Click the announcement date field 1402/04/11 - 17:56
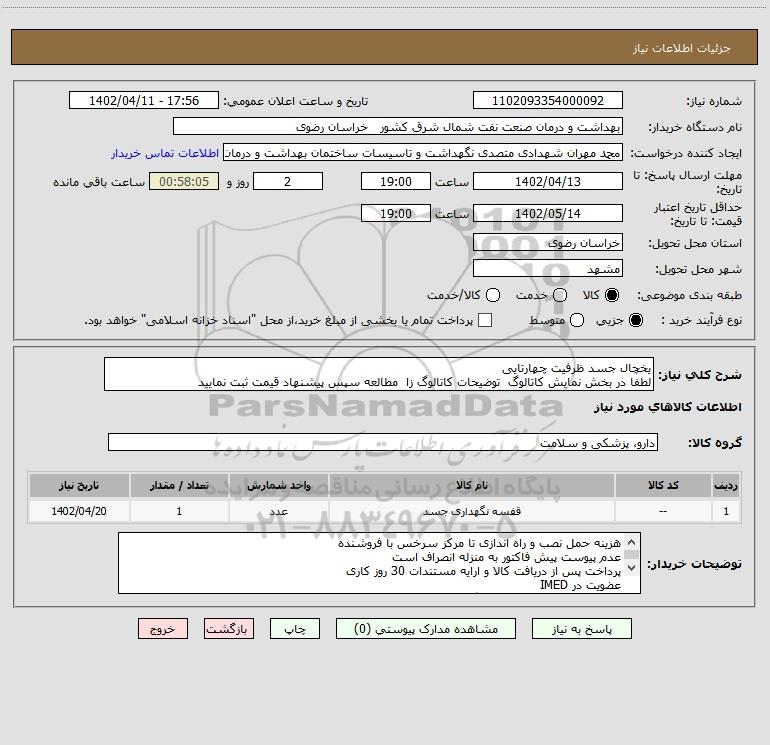Image resolution: width=770 pixels, height=745 pixels. (x=144, y=100)
